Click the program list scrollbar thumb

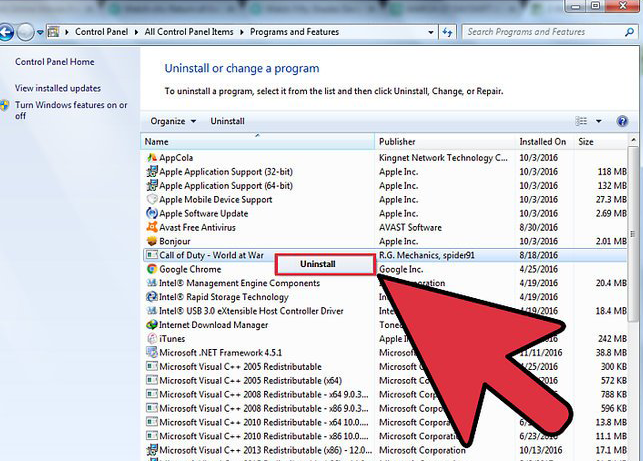634,234
